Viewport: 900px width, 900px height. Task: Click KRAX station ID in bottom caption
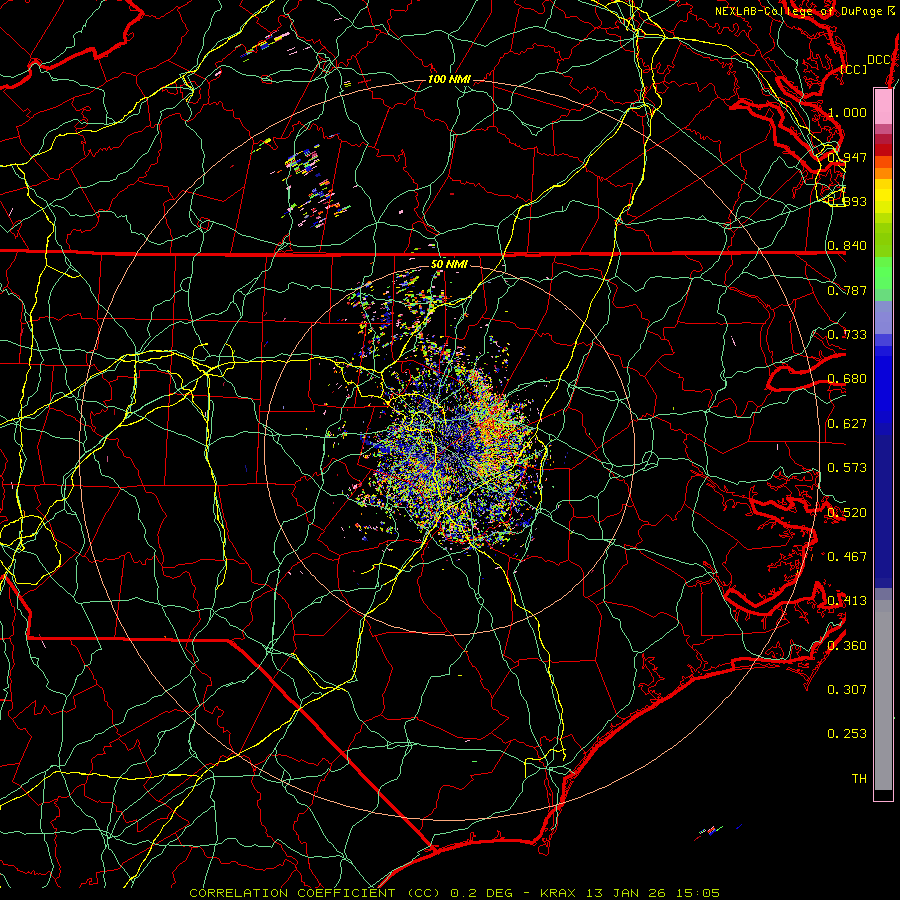[x=560, y=893]
